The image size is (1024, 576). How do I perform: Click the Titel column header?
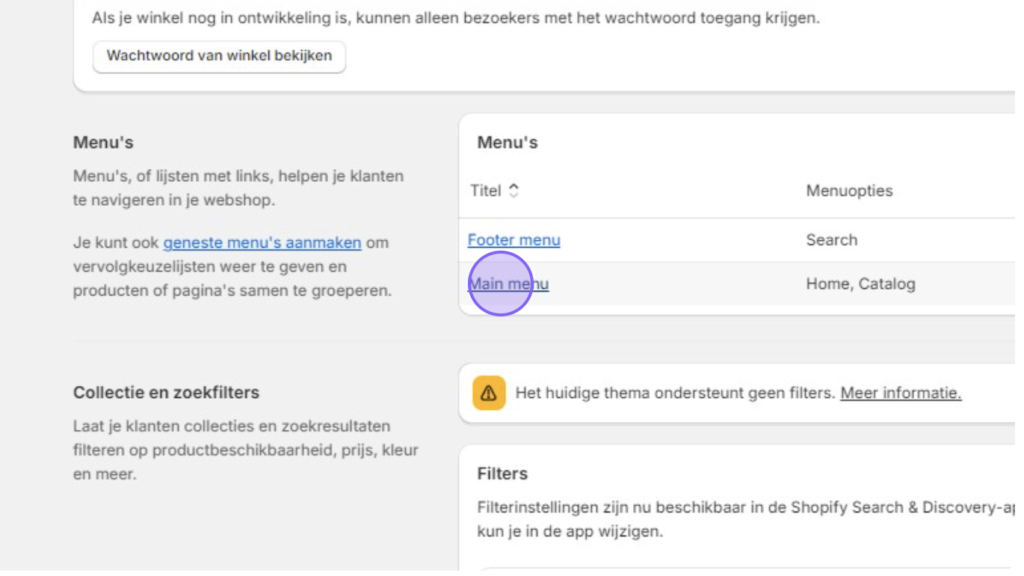click(x=486, y=190)
